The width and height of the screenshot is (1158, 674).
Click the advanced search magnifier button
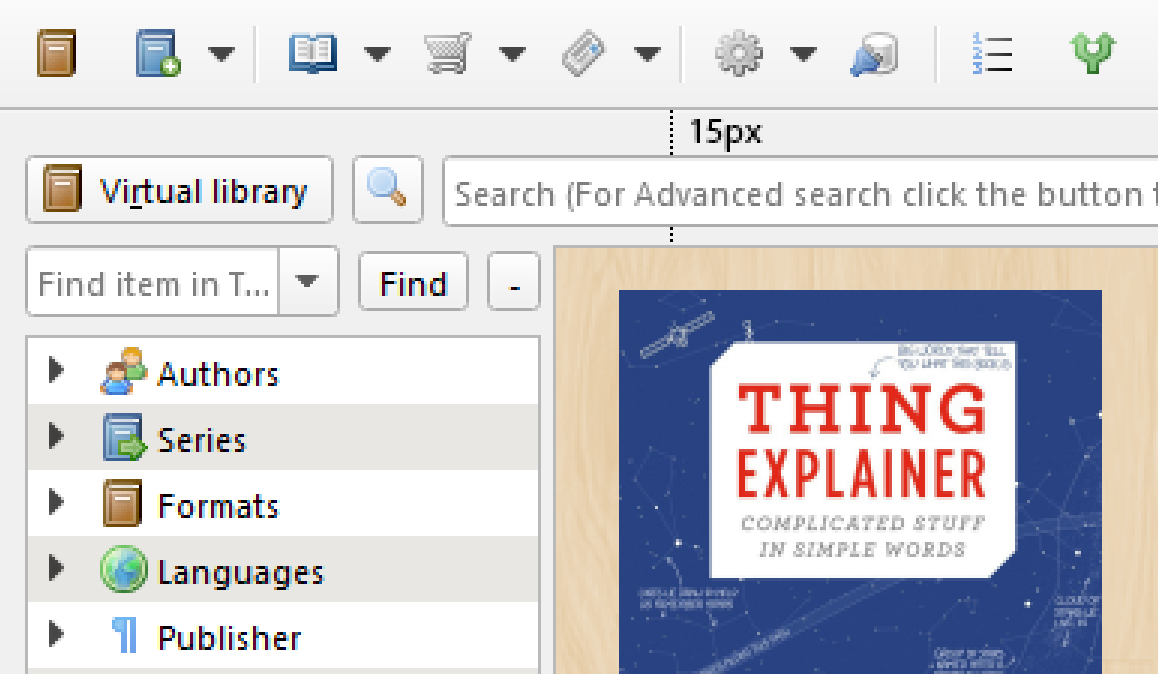pyautogui.click(x=388, y=190)
